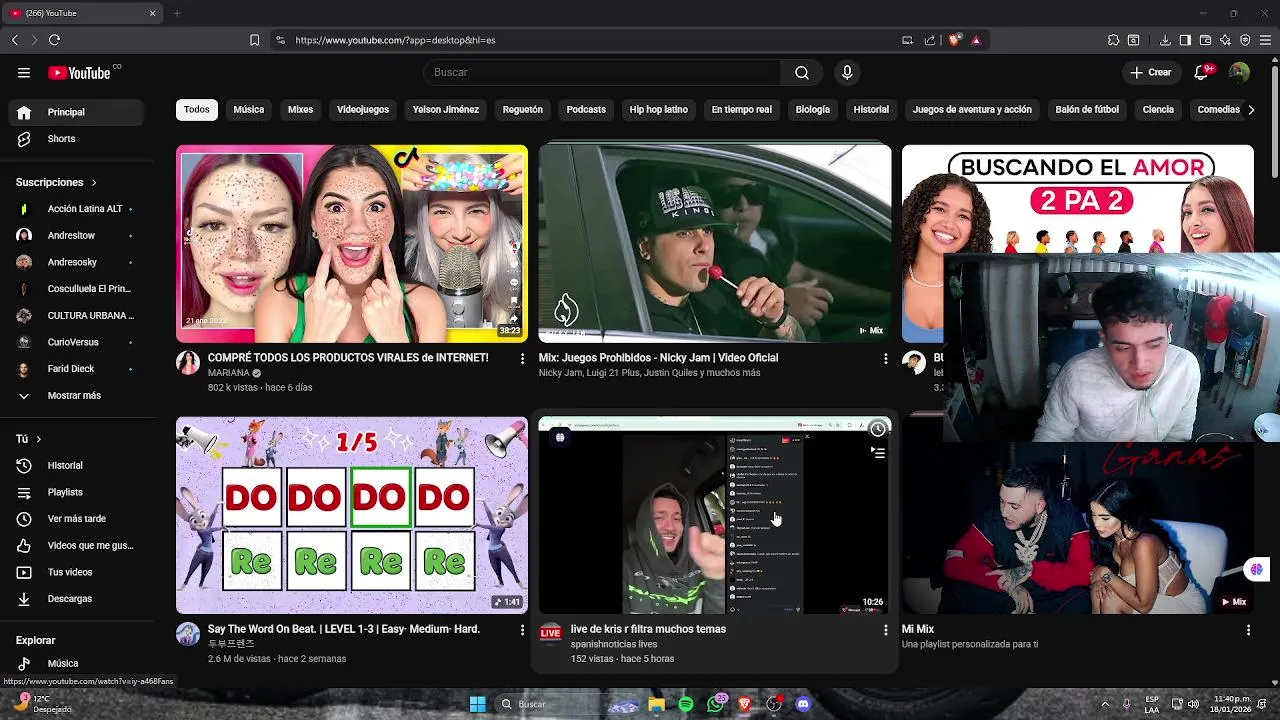Select the Hip hop latino filter chip
The image size is (1280, 720).
pos(659,110)
